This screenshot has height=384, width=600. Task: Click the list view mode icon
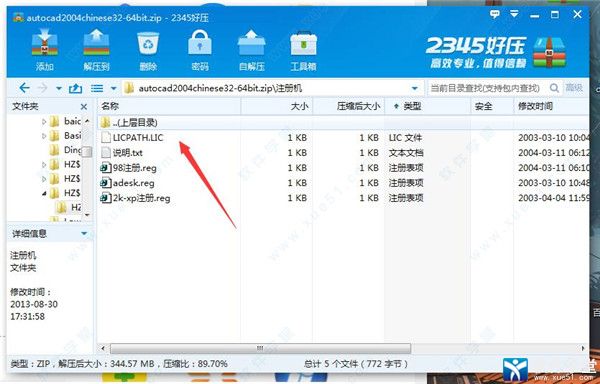[97, 89]
